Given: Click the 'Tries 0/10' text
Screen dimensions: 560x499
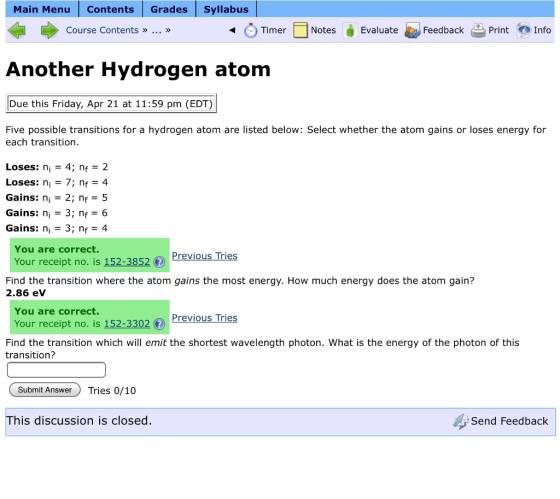Looking at the screenshot, I should point(112,391).
